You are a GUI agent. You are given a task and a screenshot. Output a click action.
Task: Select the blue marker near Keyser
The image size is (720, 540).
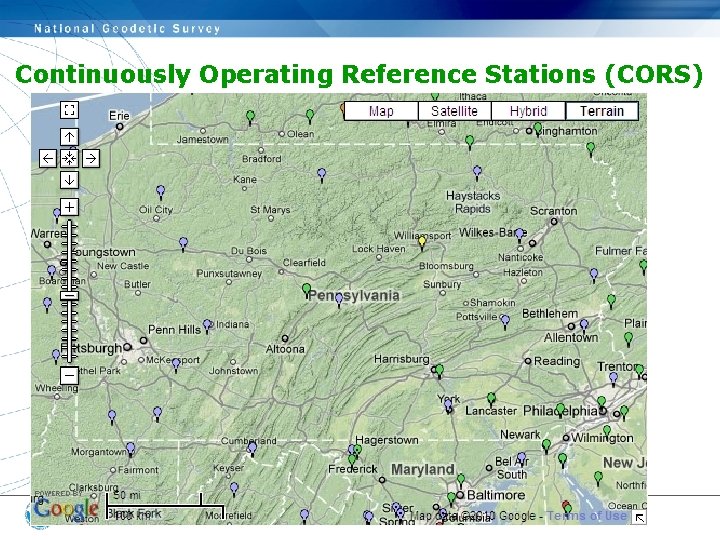[x=234, y=489]
